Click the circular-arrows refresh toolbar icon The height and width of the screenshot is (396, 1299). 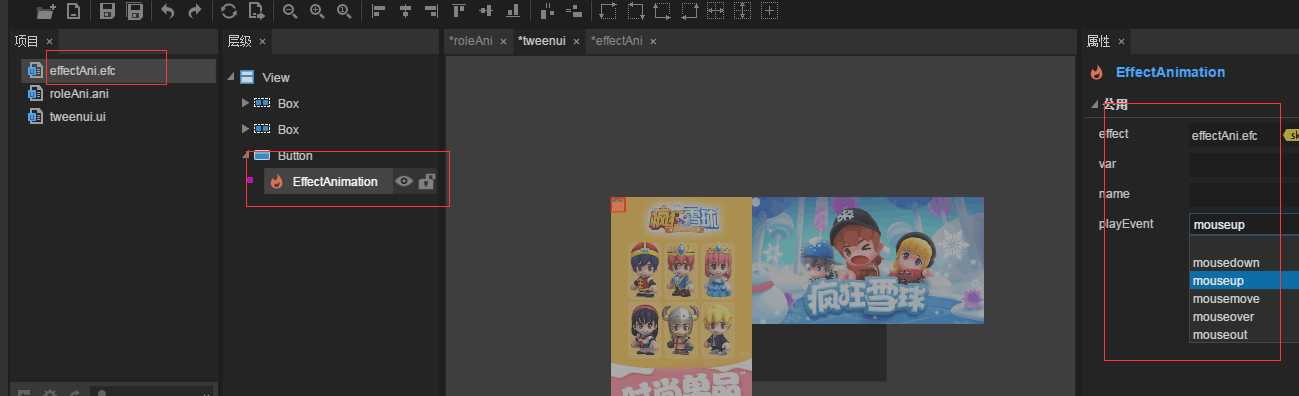229,12
